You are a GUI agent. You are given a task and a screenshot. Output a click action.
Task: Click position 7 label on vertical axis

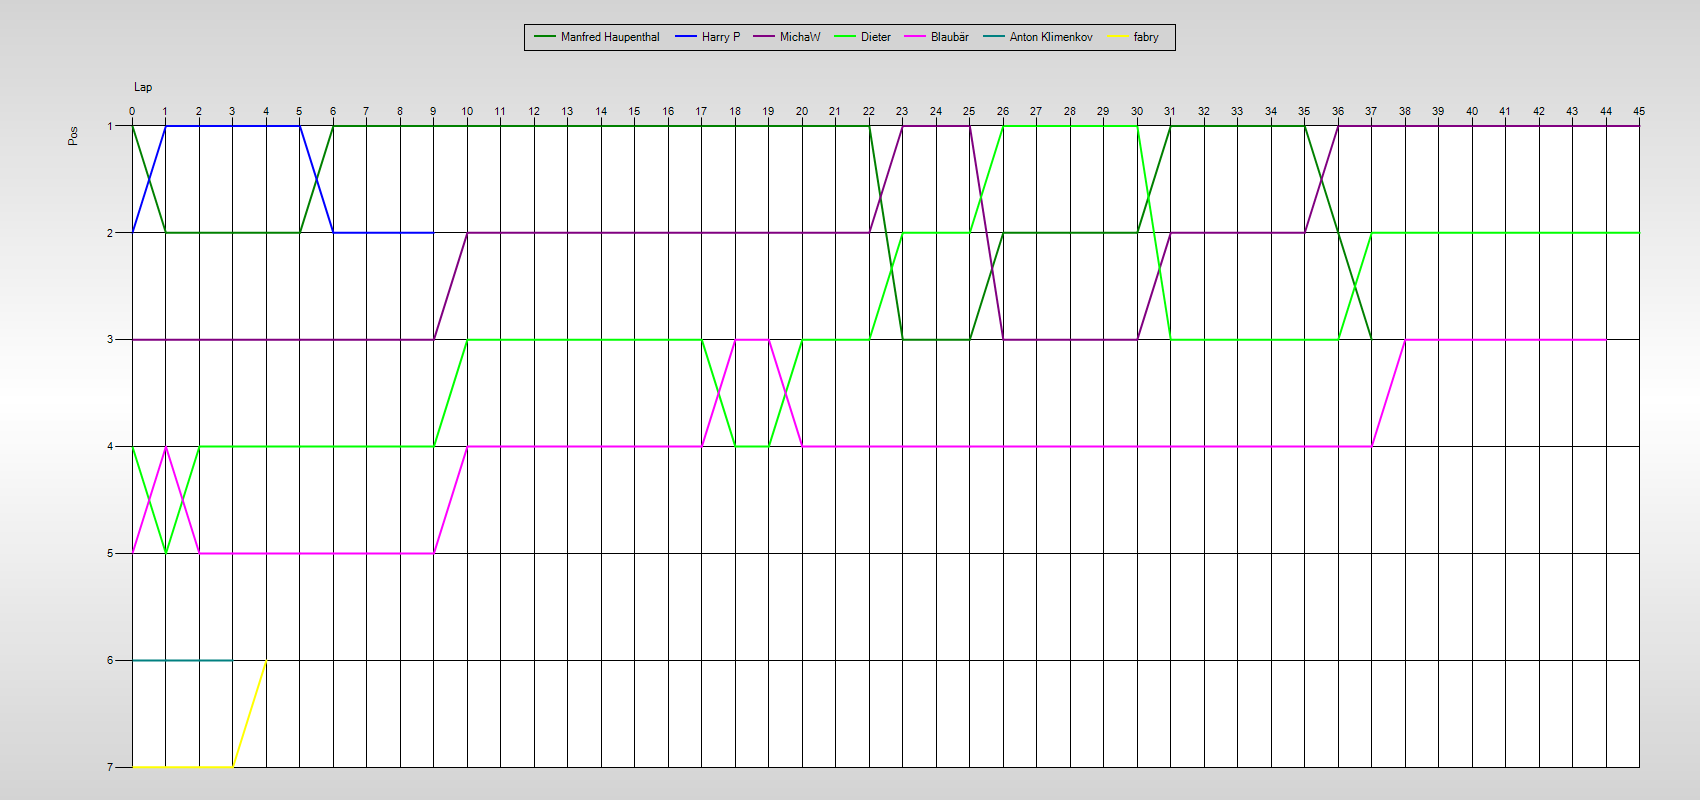click(x=110, y=767)
